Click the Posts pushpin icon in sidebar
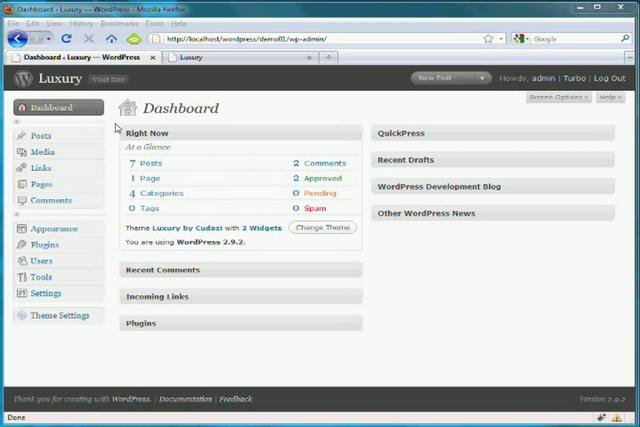The image size is (640, 427). 21,136
